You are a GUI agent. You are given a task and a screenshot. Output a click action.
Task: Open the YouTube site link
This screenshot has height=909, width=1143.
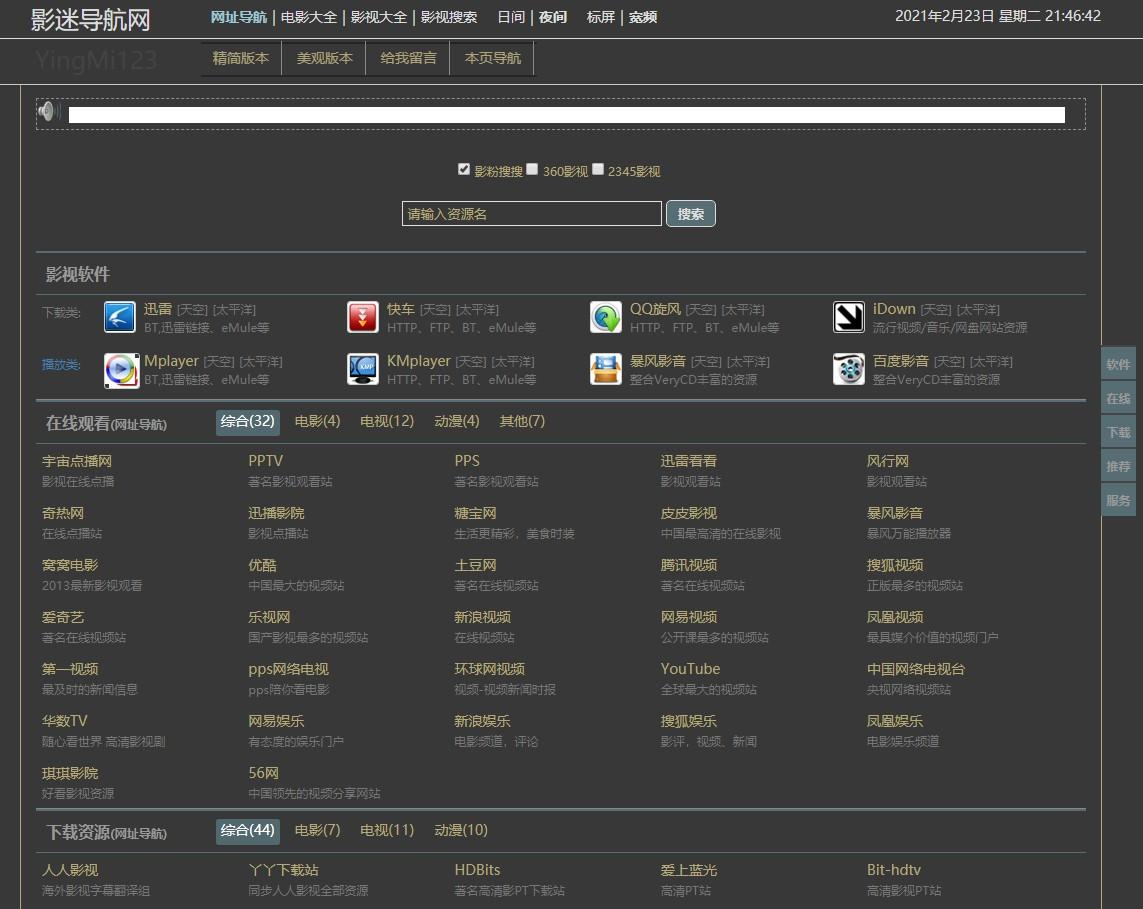[x=690, y=669]
